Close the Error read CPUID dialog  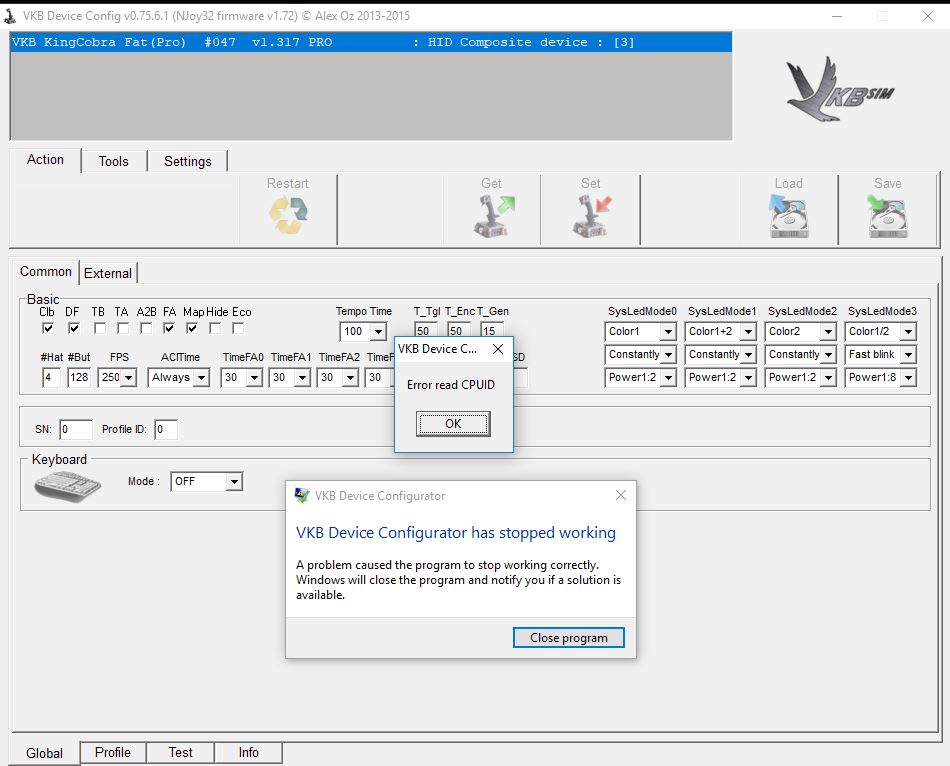pos(498,350)
